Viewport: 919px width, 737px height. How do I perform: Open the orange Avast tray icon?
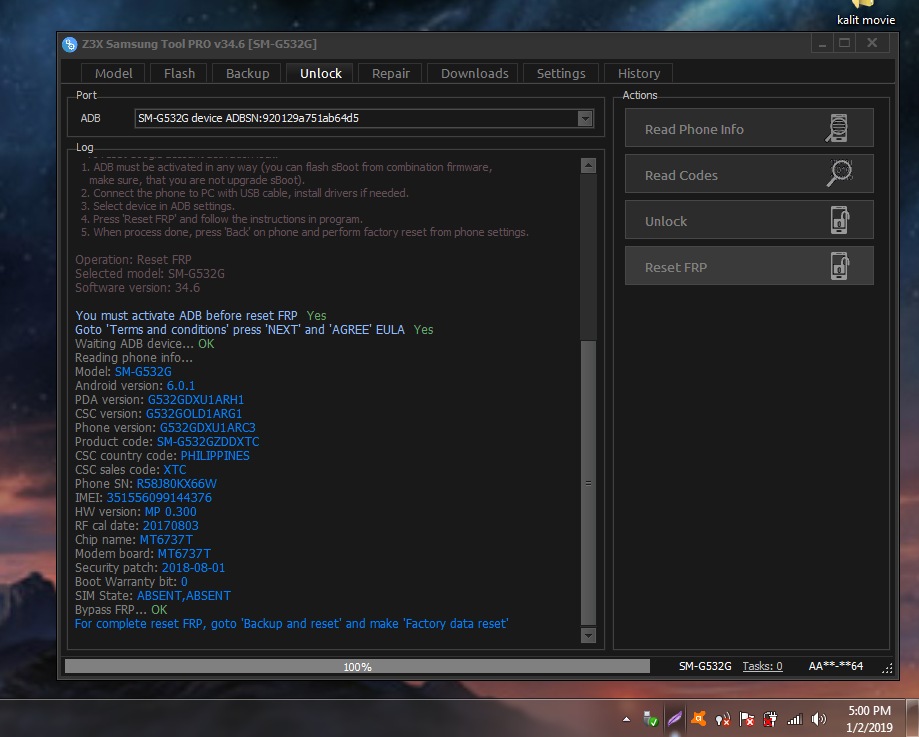pos(698,718)
